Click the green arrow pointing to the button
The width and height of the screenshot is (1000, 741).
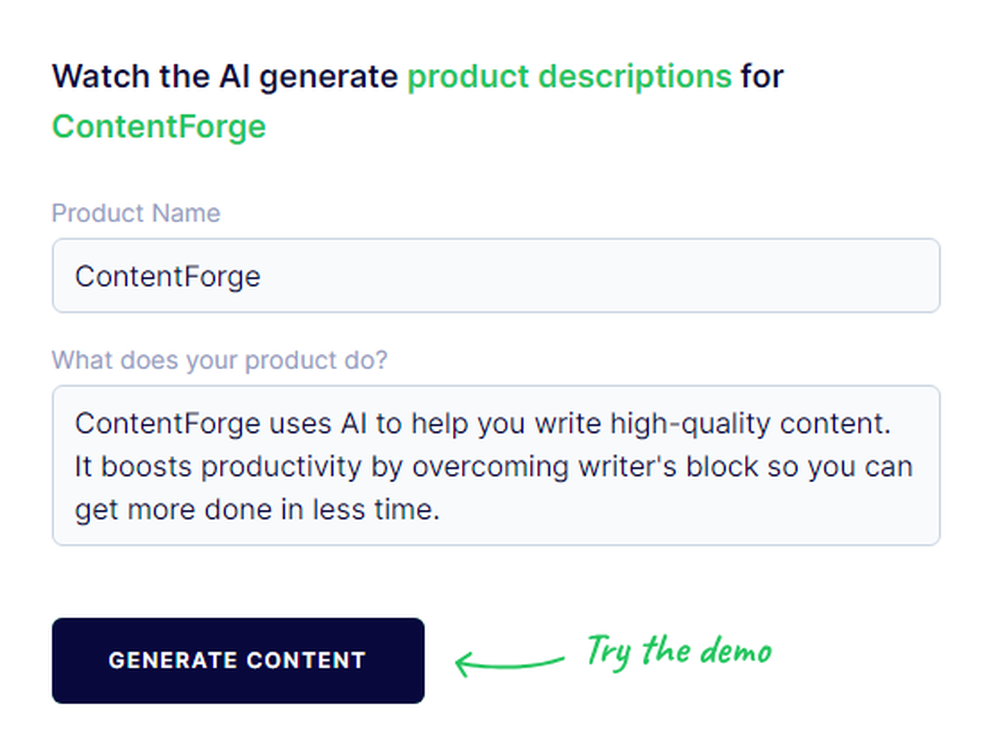pos(508,661)
